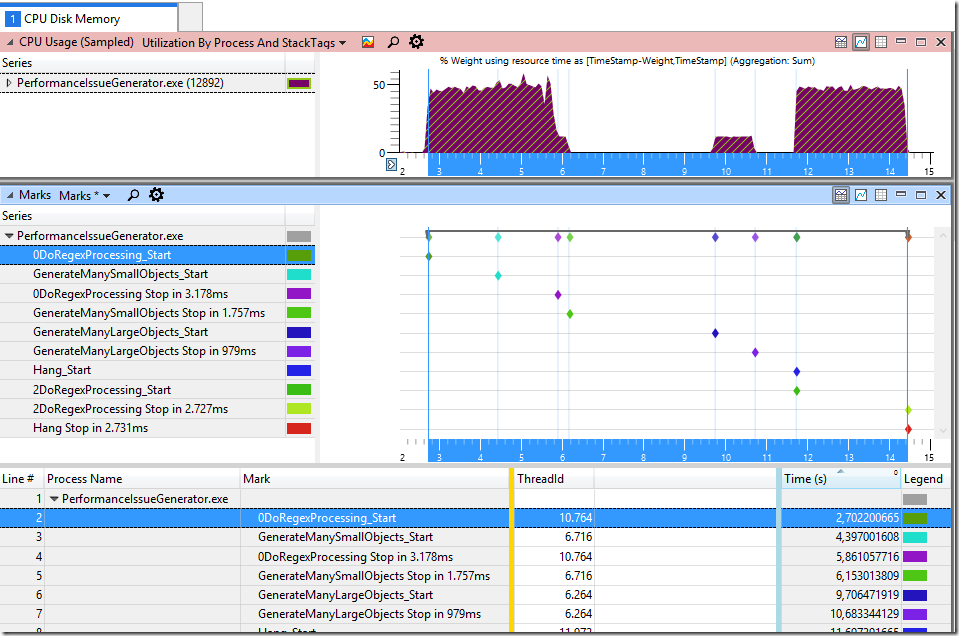Sort by the Time (s) column header

841,479
